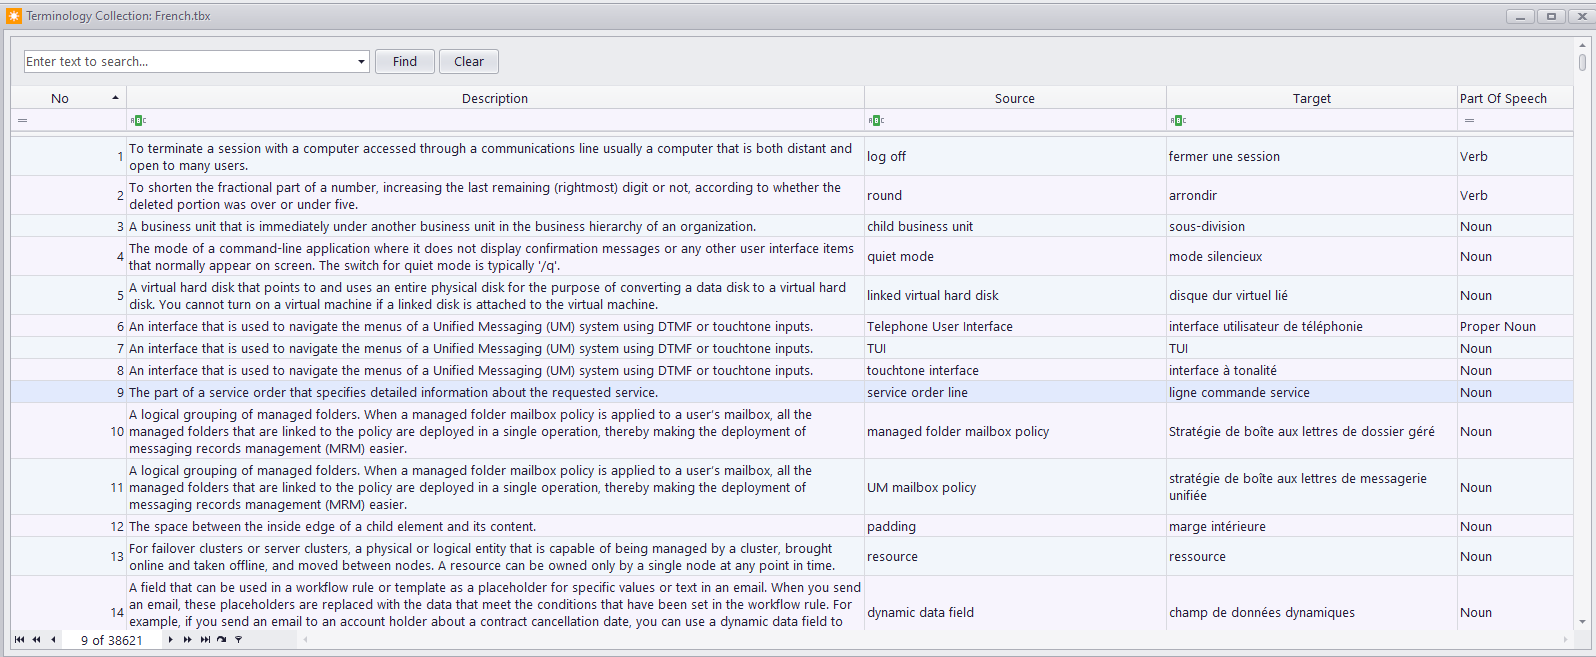Select description 'The space between the inside edge'
Viewport: 1596px width, 657px height.
coord(495,527)
